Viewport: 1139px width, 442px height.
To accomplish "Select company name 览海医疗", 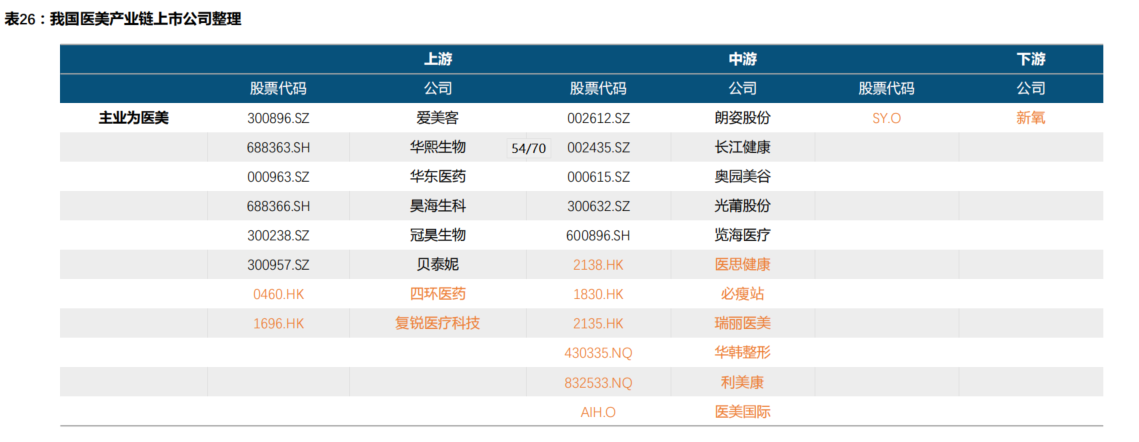I will 743,236.
